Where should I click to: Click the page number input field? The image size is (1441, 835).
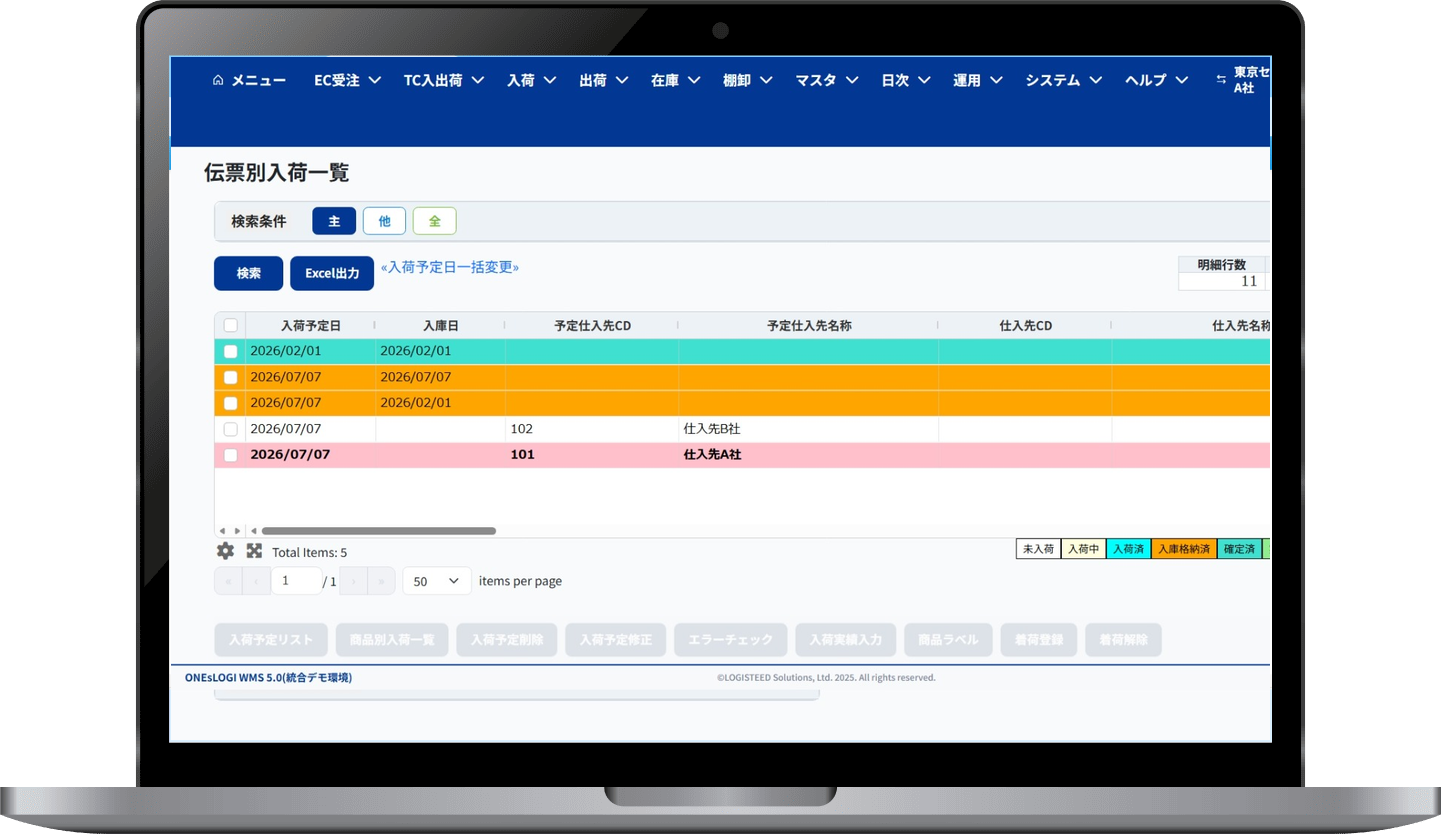tap(296, 581)
